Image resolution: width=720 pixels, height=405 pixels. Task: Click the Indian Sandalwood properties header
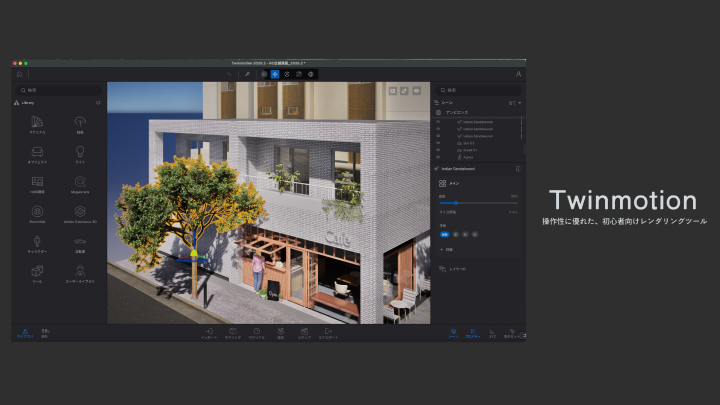pos(458,169)
